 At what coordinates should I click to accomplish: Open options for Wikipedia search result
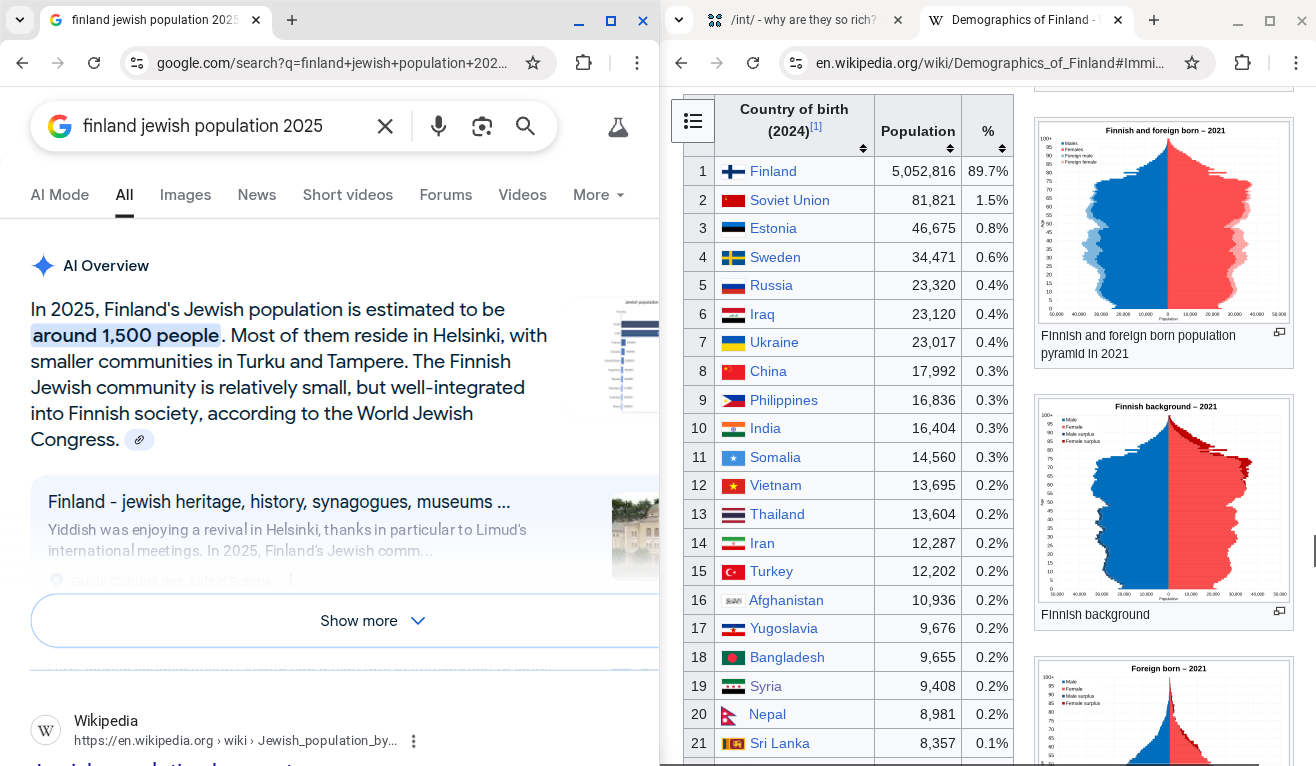[413, 741]
